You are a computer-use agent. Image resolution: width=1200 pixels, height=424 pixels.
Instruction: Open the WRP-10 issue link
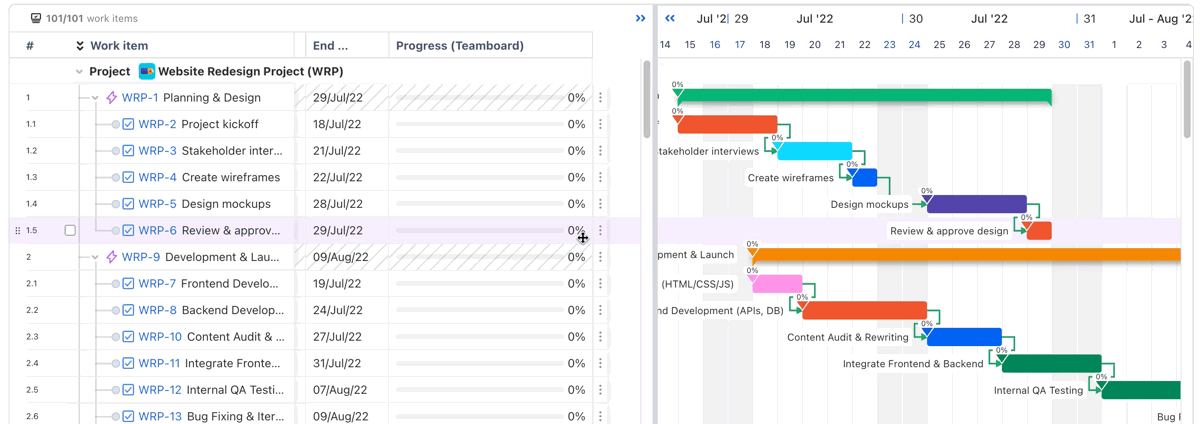(x=160, y=337)
